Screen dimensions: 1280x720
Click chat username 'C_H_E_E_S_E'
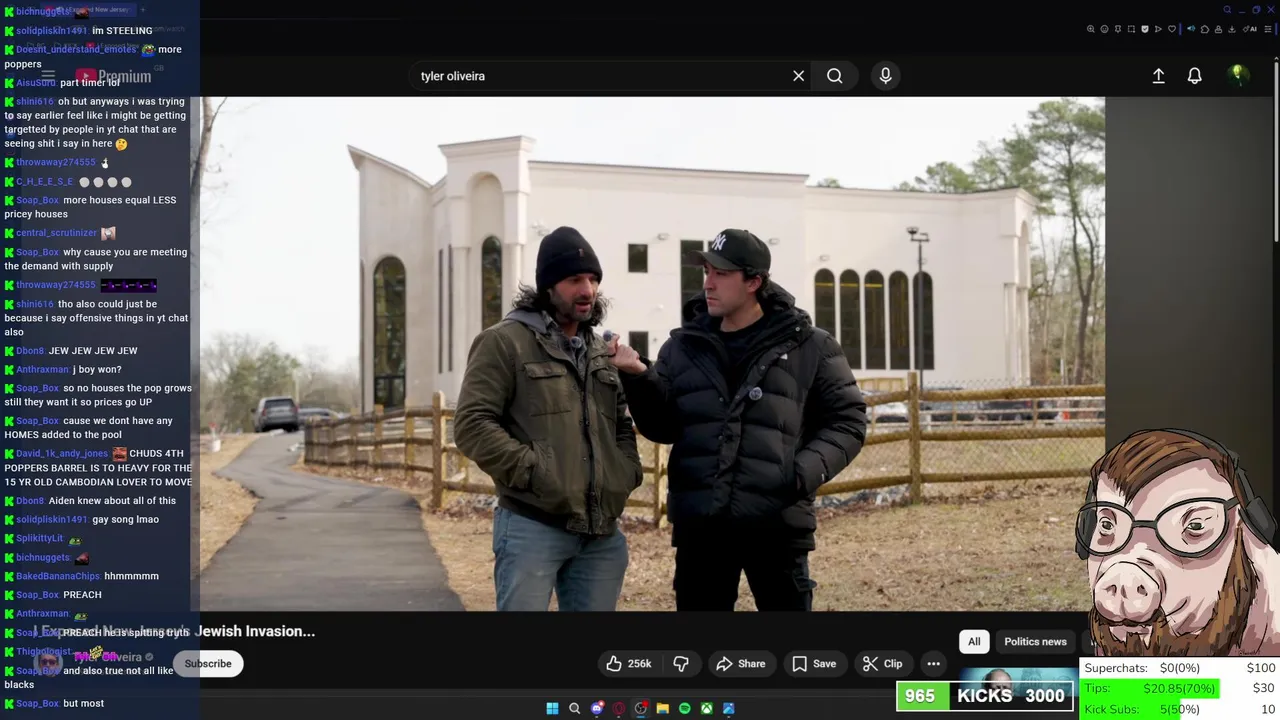point(44,182)
